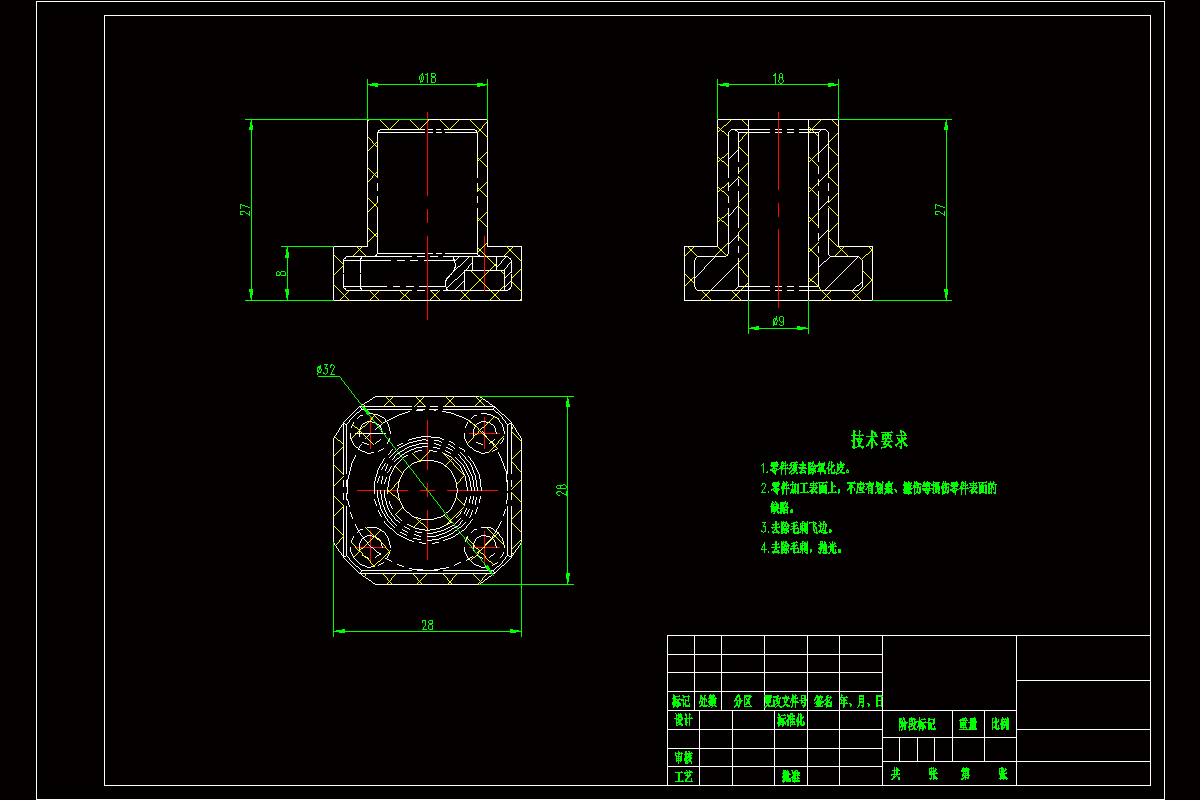Select the horizontal 28 dimension under plan view
The height and width of the screenshot is (800, 1200).
[427, 625]
